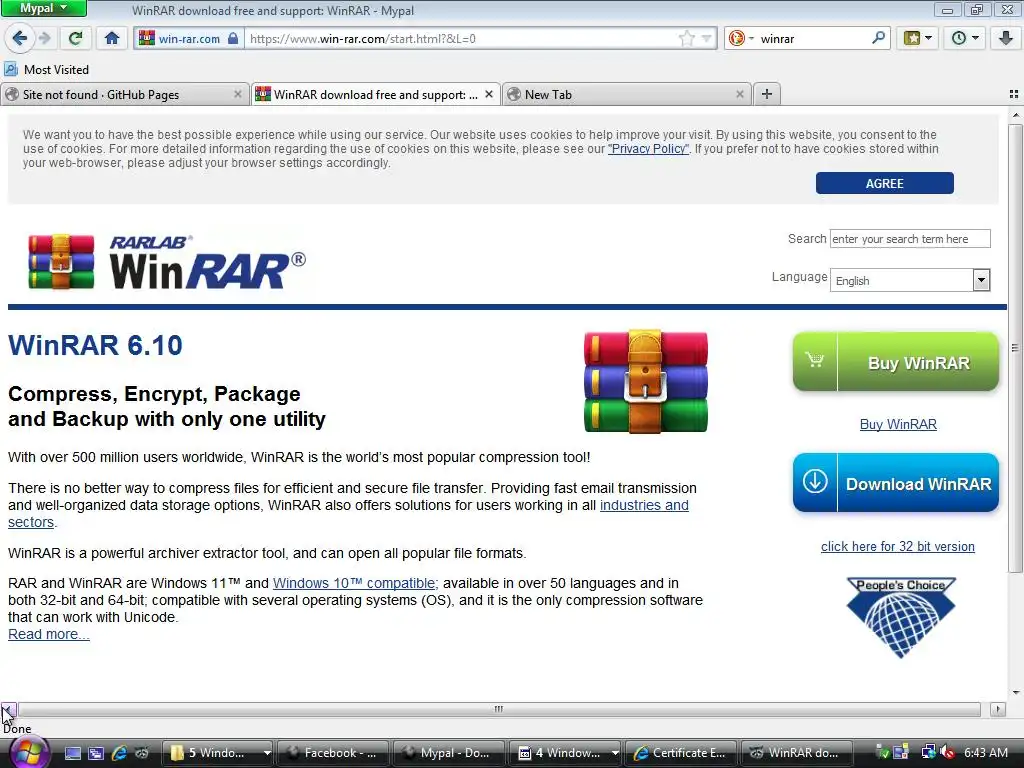Bookmark this page with the star icon

[x=686, y=39]
